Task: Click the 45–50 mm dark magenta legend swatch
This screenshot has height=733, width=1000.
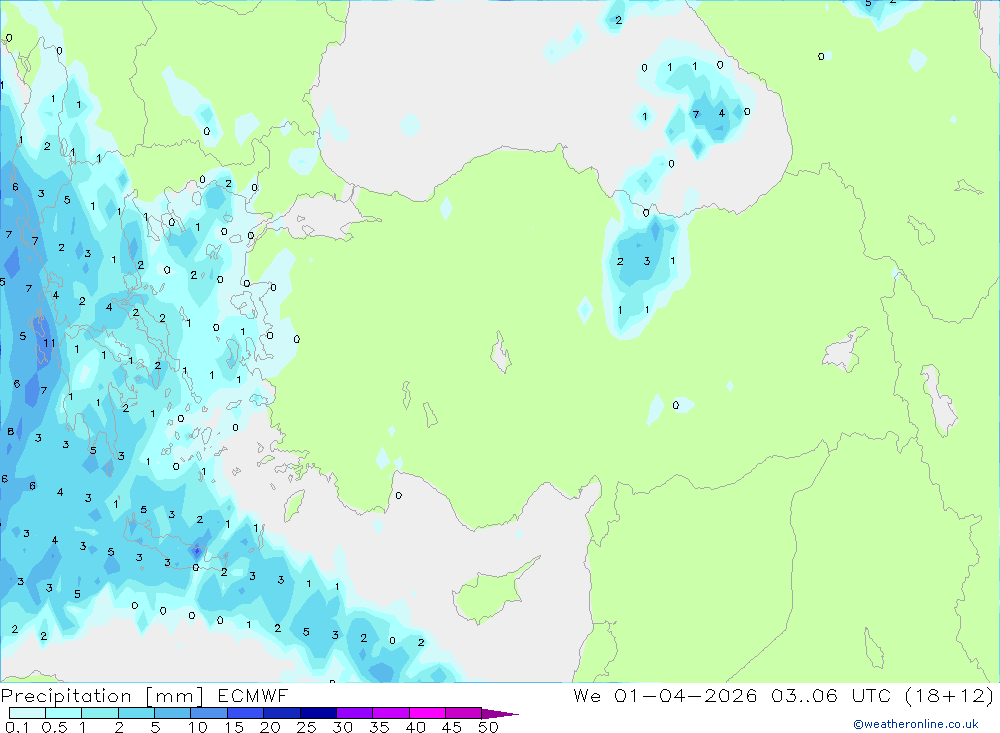Action: point(464,713)
